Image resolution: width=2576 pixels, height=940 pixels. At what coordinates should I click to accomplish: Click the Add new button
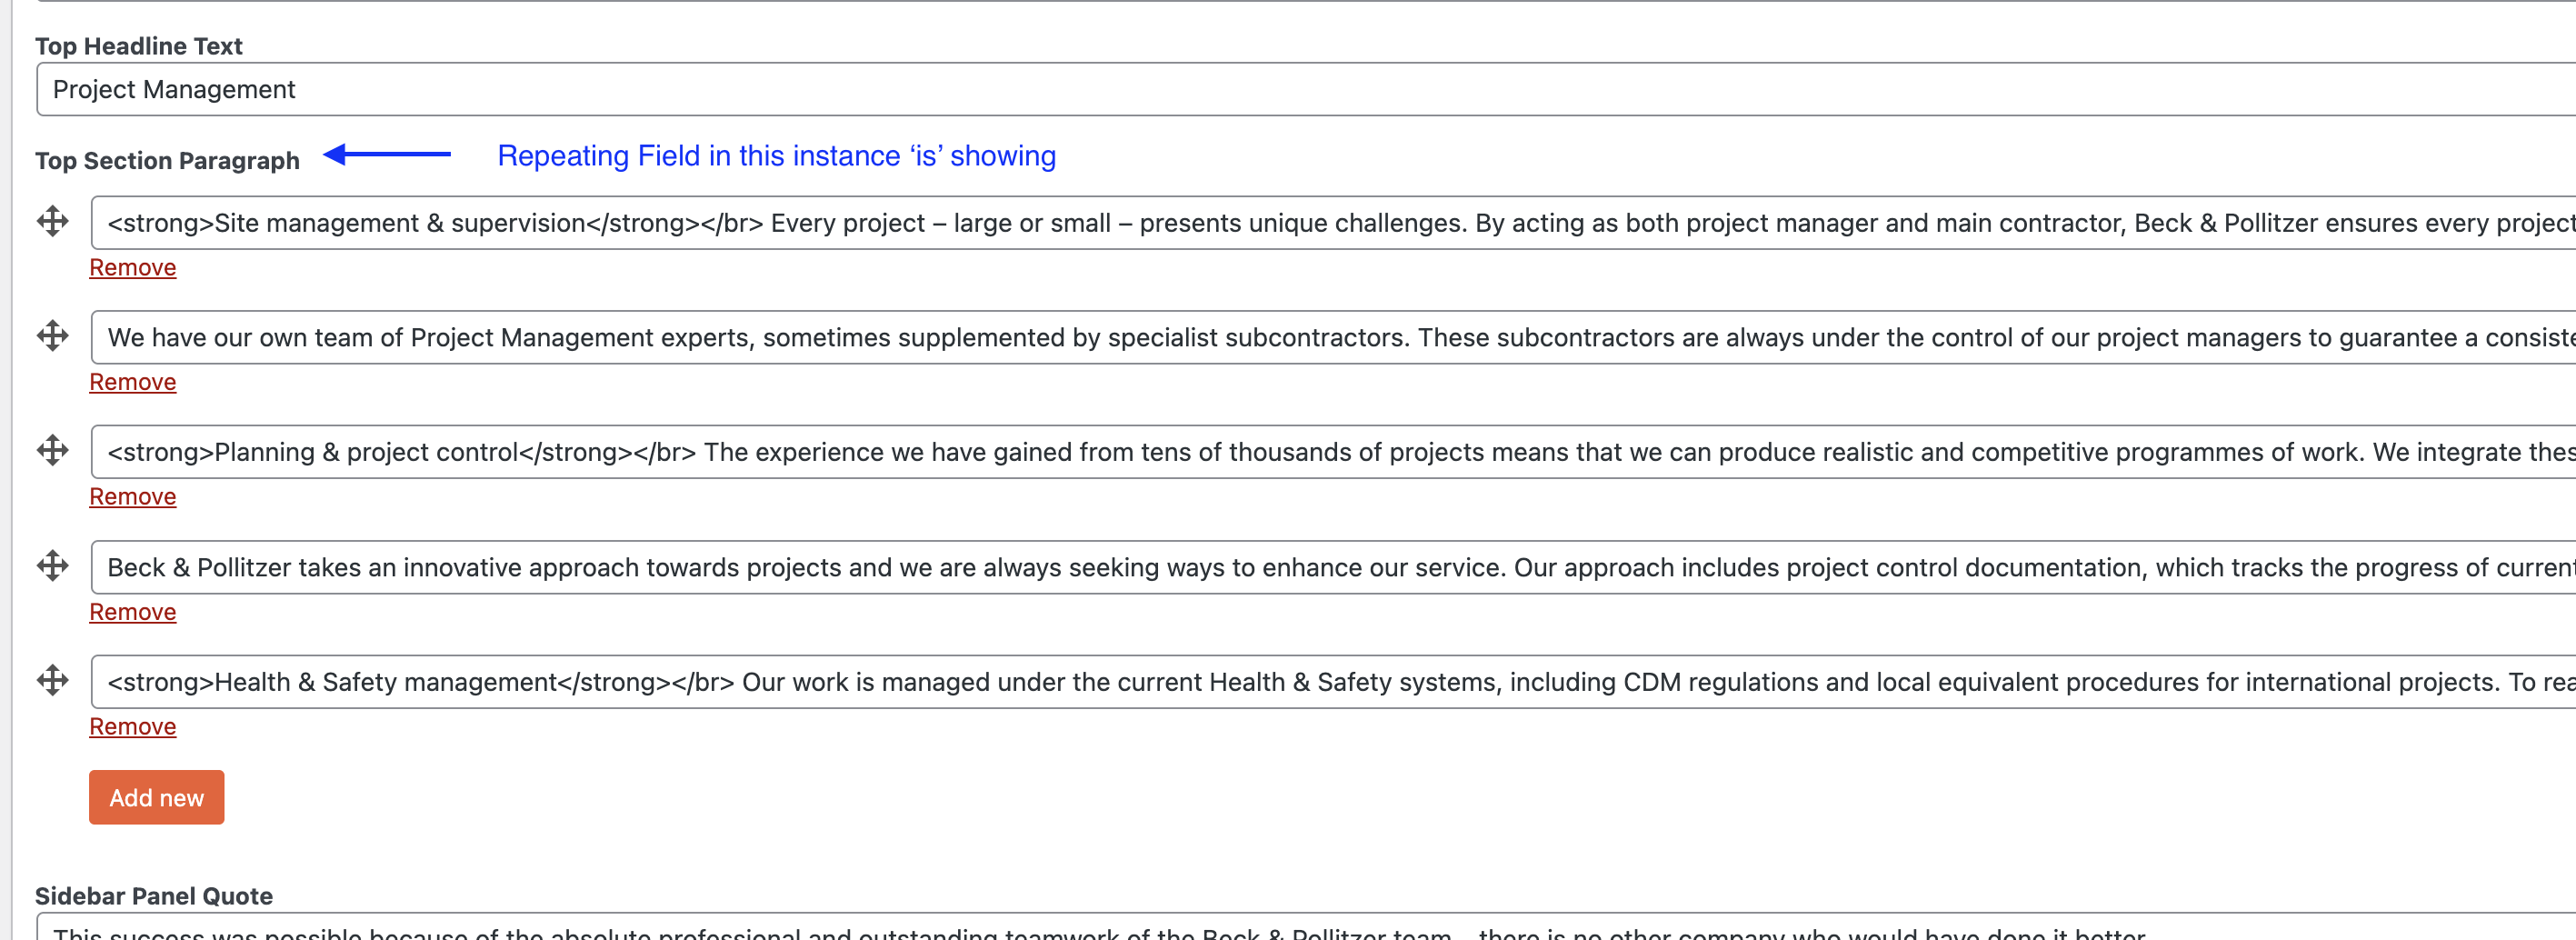point(157,797)
